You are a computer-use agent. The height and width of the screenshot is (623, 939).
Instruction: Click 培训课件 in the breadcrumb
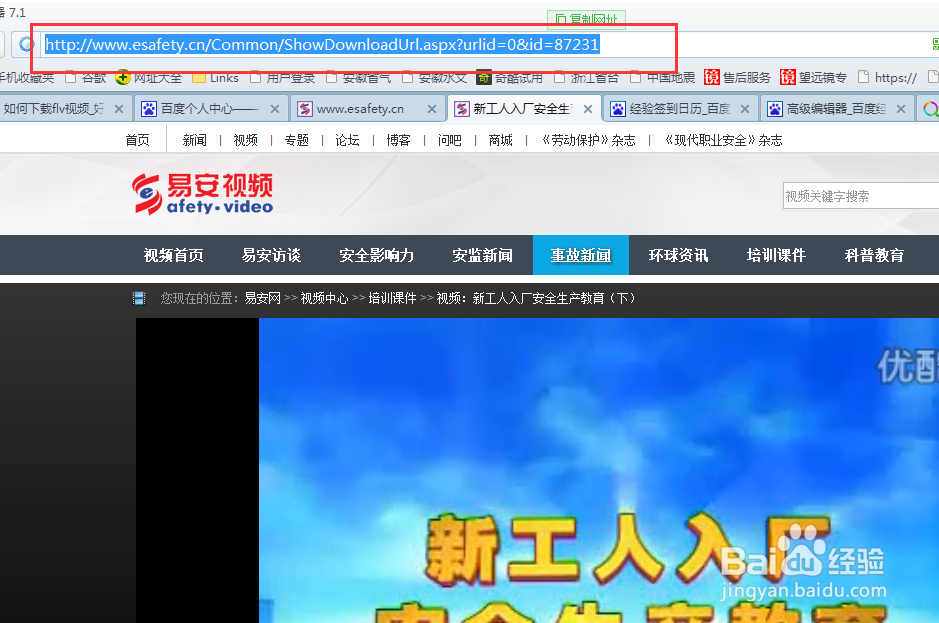click(x=392, y=298)
